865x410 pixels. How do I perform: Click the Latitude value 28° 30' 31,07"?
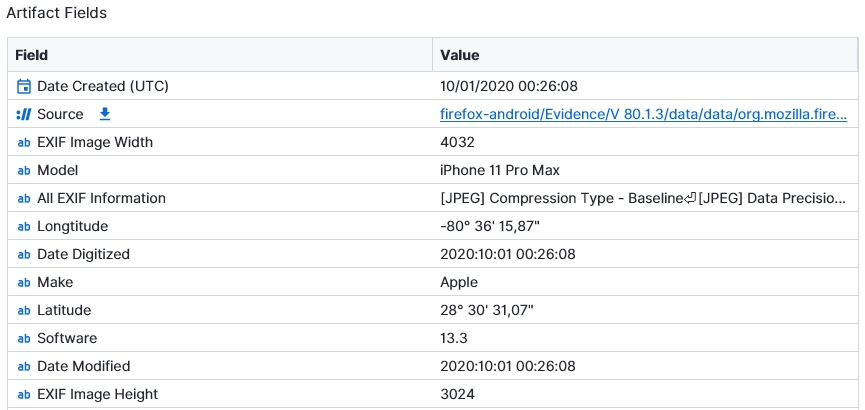point(487,310)
